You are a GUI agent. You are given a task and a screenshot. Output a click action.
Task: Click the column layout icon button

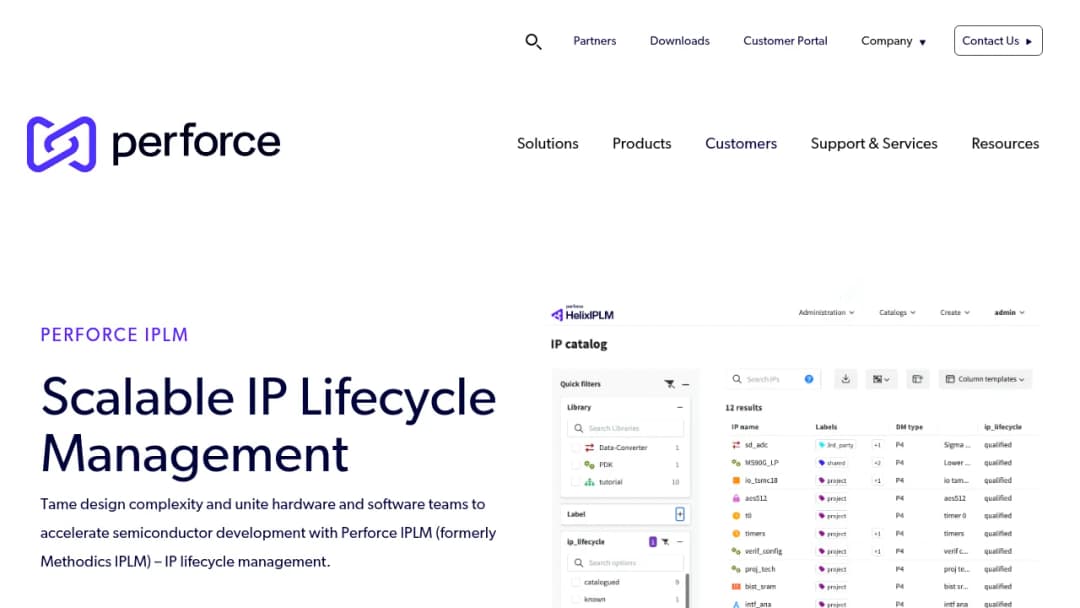[917, 379]
